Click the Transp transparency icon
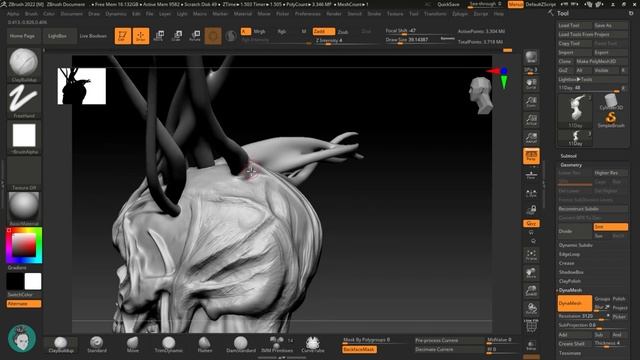The height and width of the screenshot is (360, 640). click(x=531, y=345)
